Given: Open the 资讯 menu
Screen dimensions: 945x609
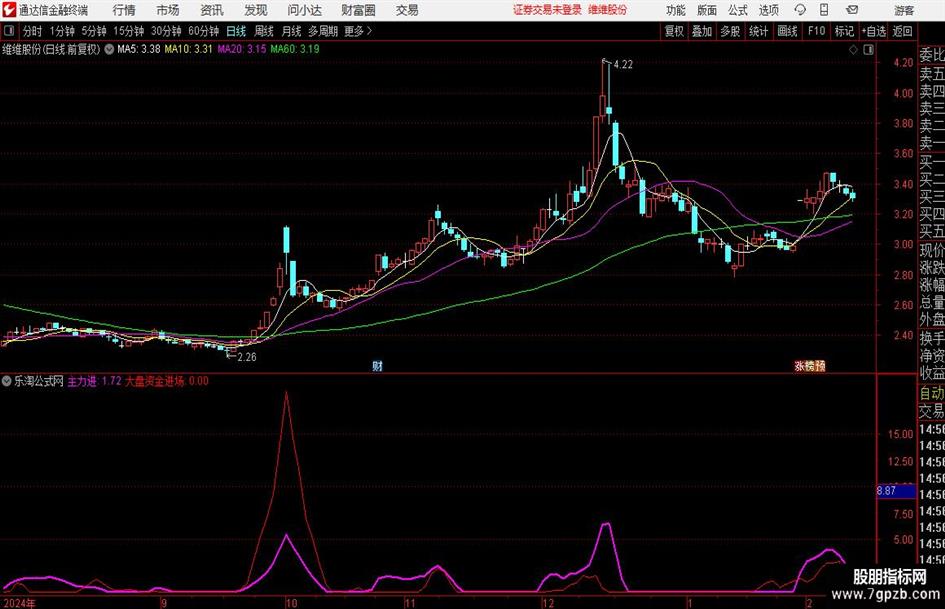Looking at the screenshot, I should point(212,10).
